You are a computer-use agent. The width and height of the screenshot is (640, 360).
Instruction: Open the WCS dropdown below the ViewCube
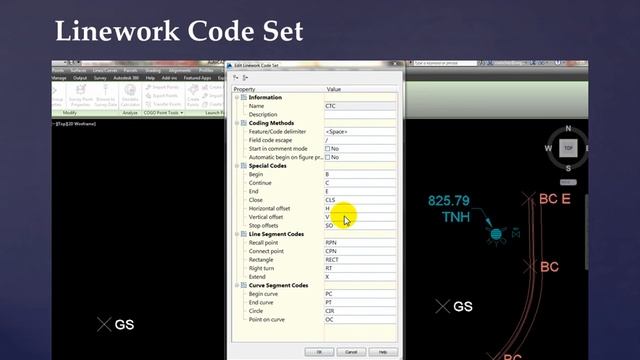click(x=568, y=182)
